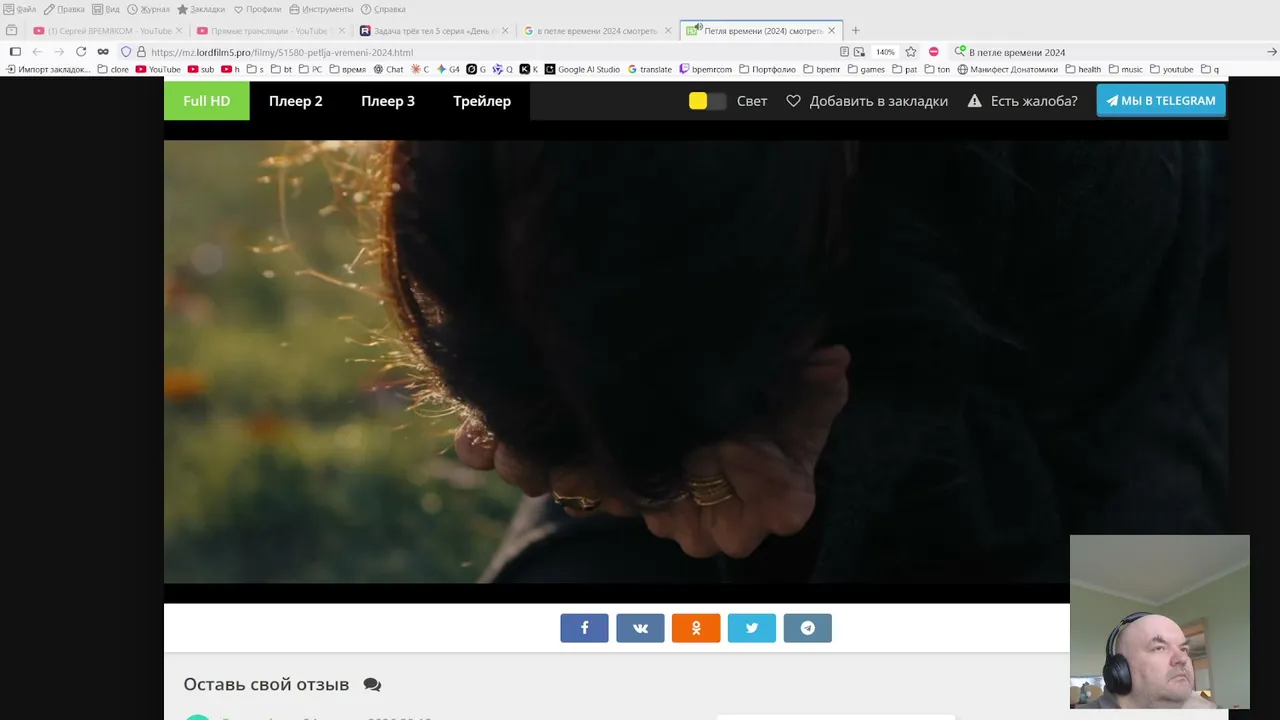The width and height of the screenshot is (1280, 720).
Task: Open the clore bookmarks folder
Action: point(113,70)
